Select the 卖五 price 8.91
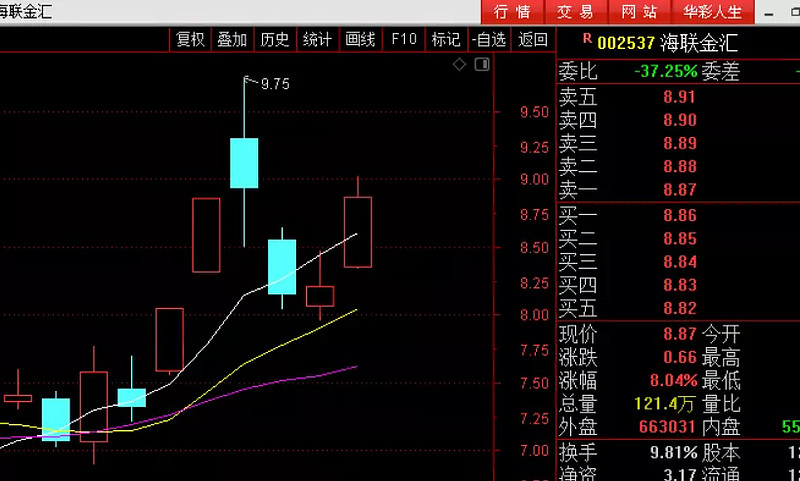This screenshot has height=481, width=800. 680,97
